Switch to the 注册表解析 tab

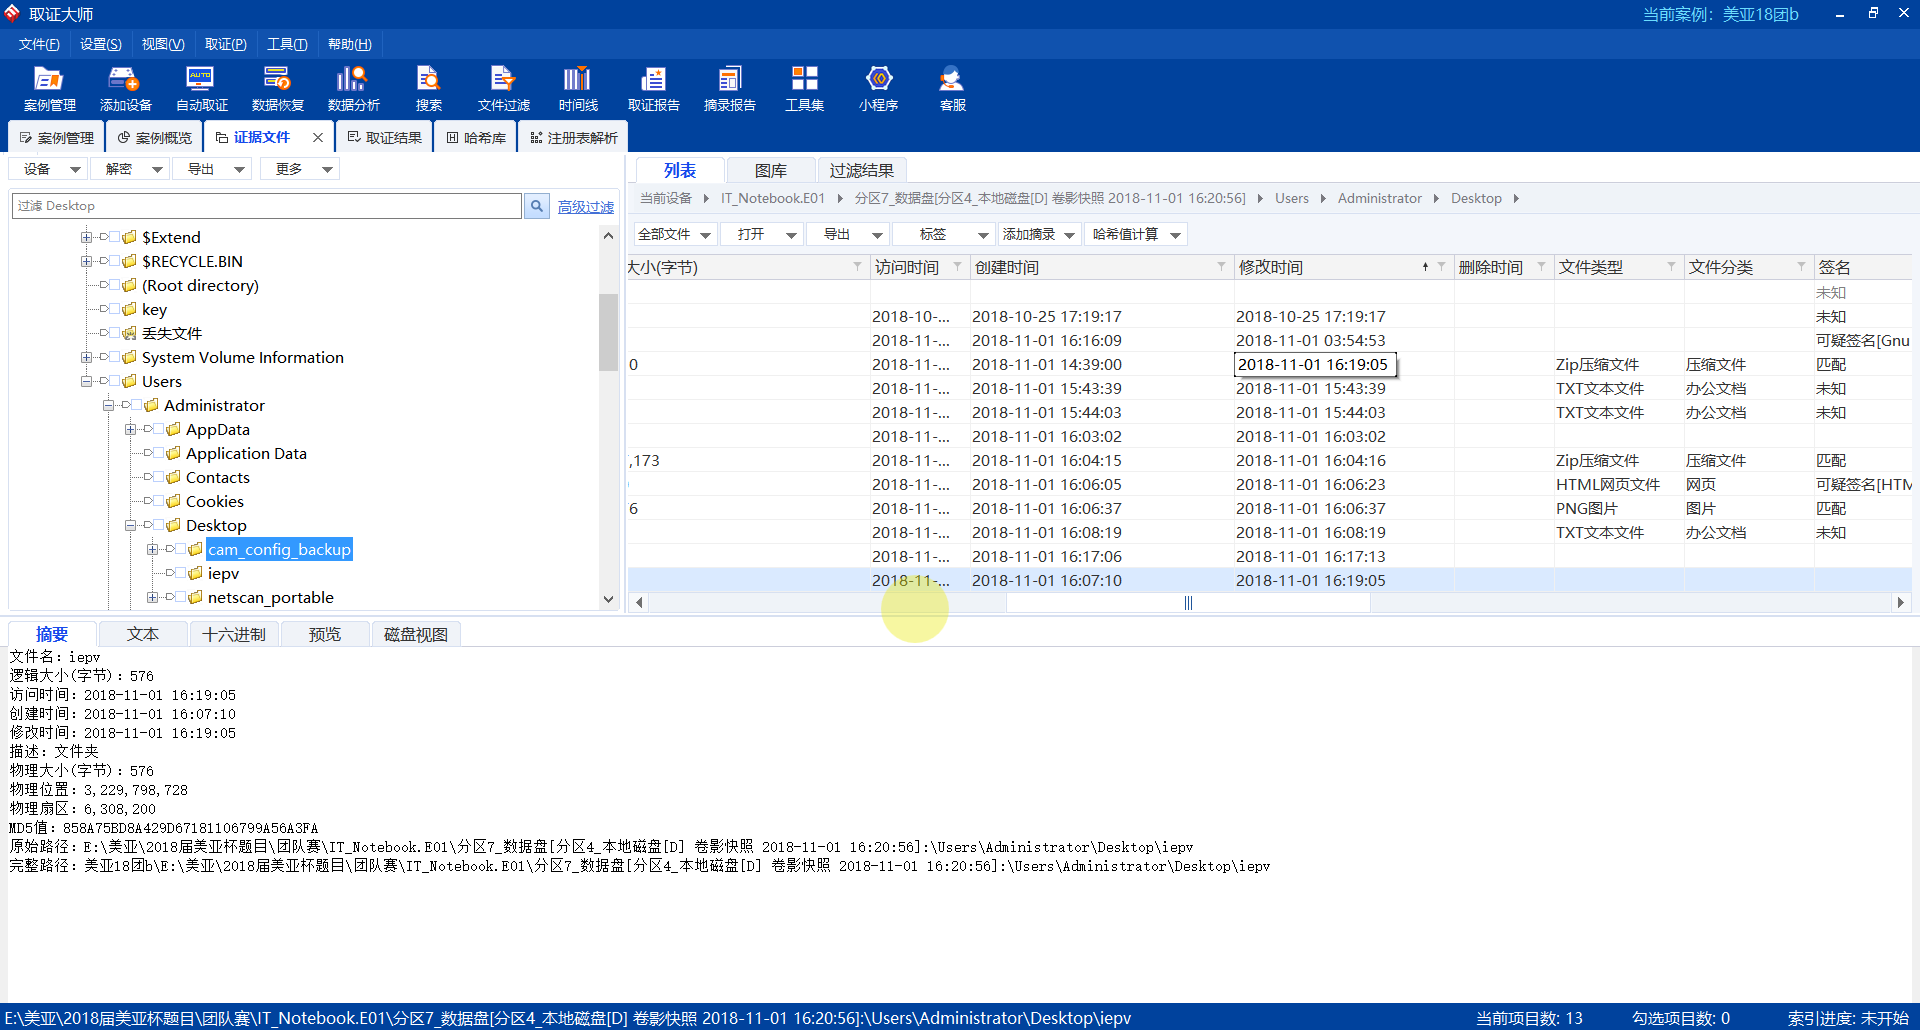click(x=573, y=137)
